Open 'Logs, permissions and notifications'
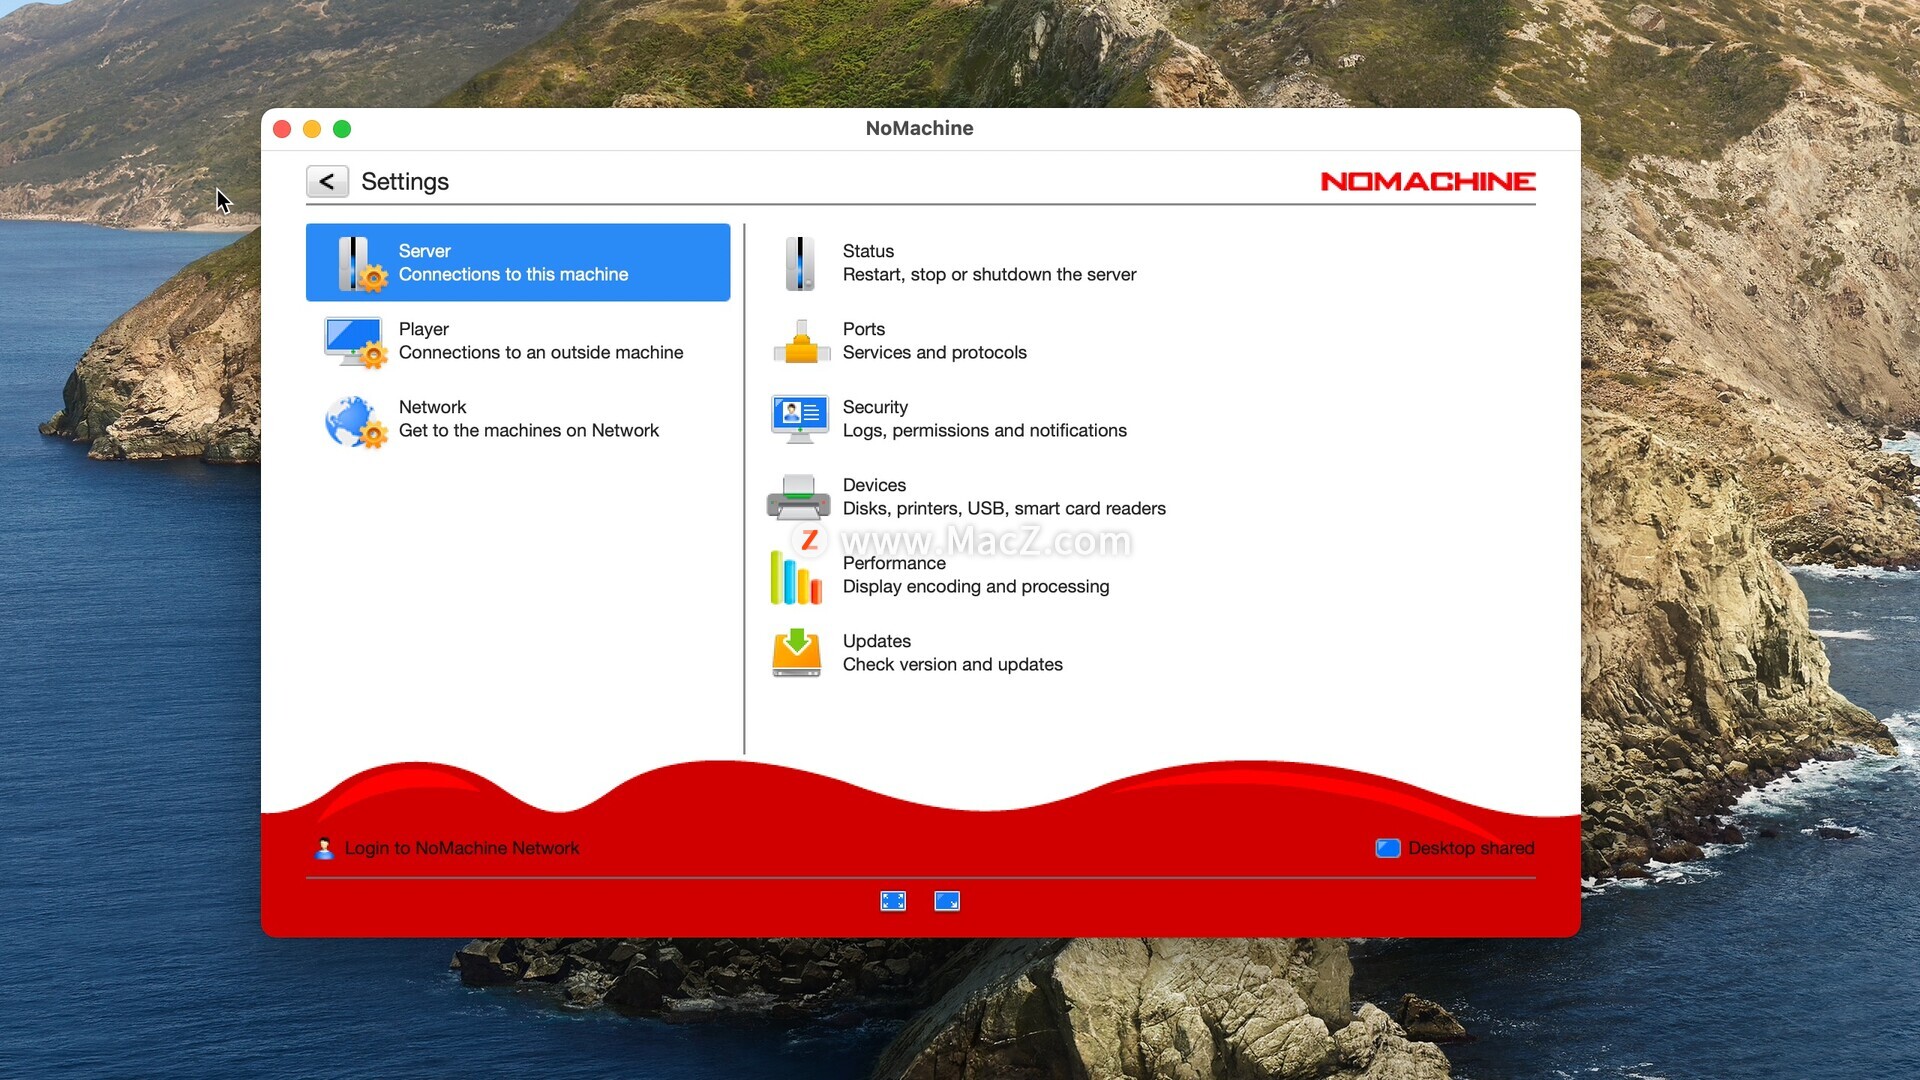 coord(984,430)
